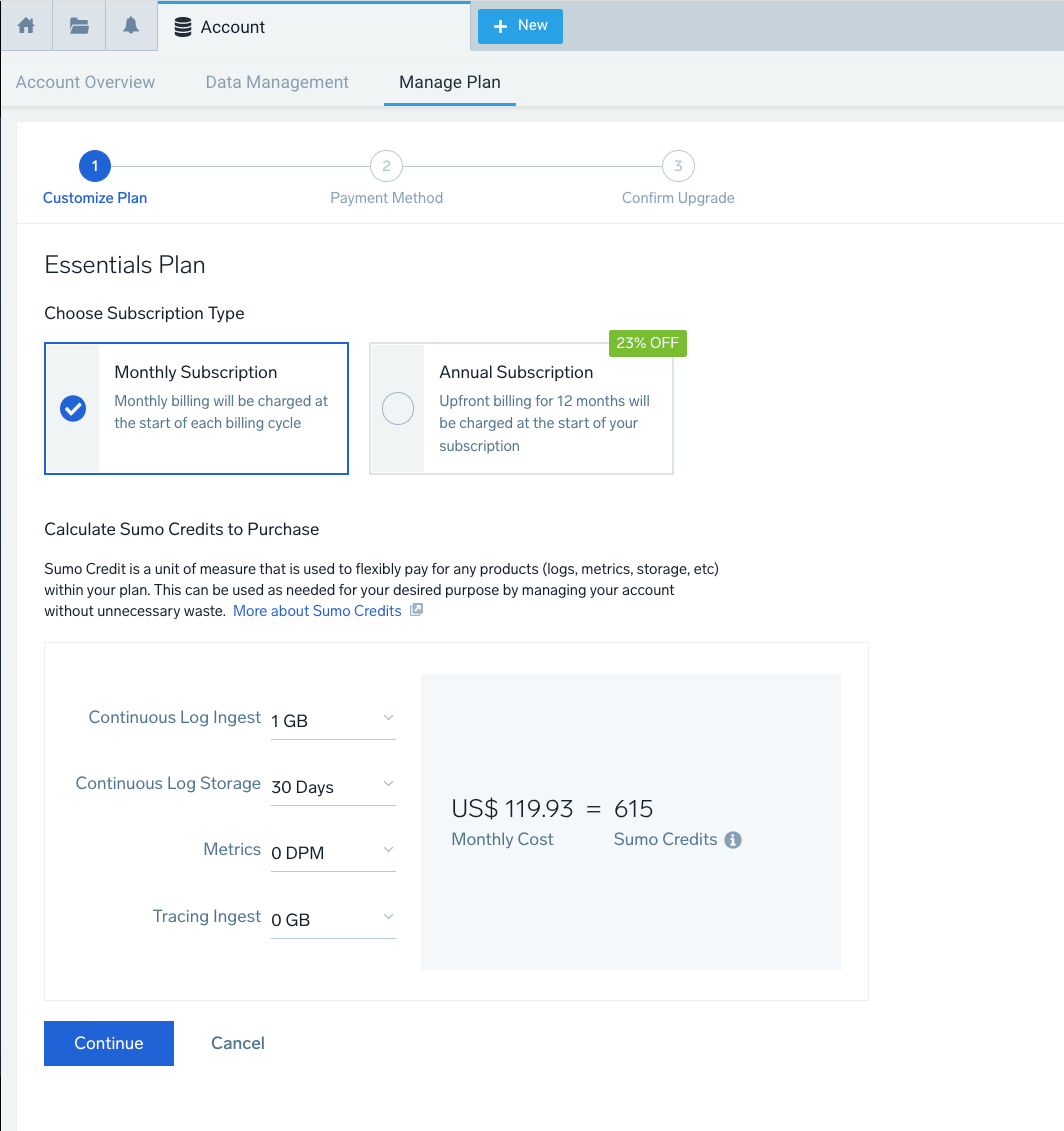Open the alerts bell icon
The height and width of the screenshot is (1131, 1064).
coord(131,26)
